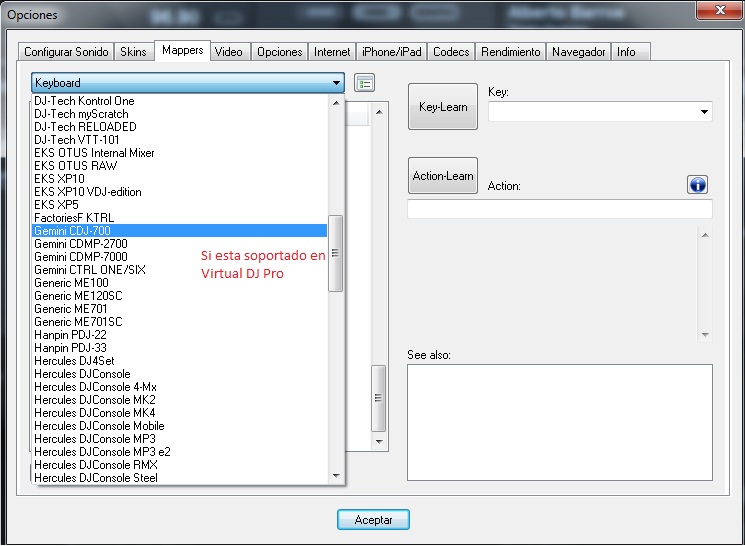Close the Opciones dialog window
Image resolution: width=745 pixels, height=546 pixels.
(719, 10)
